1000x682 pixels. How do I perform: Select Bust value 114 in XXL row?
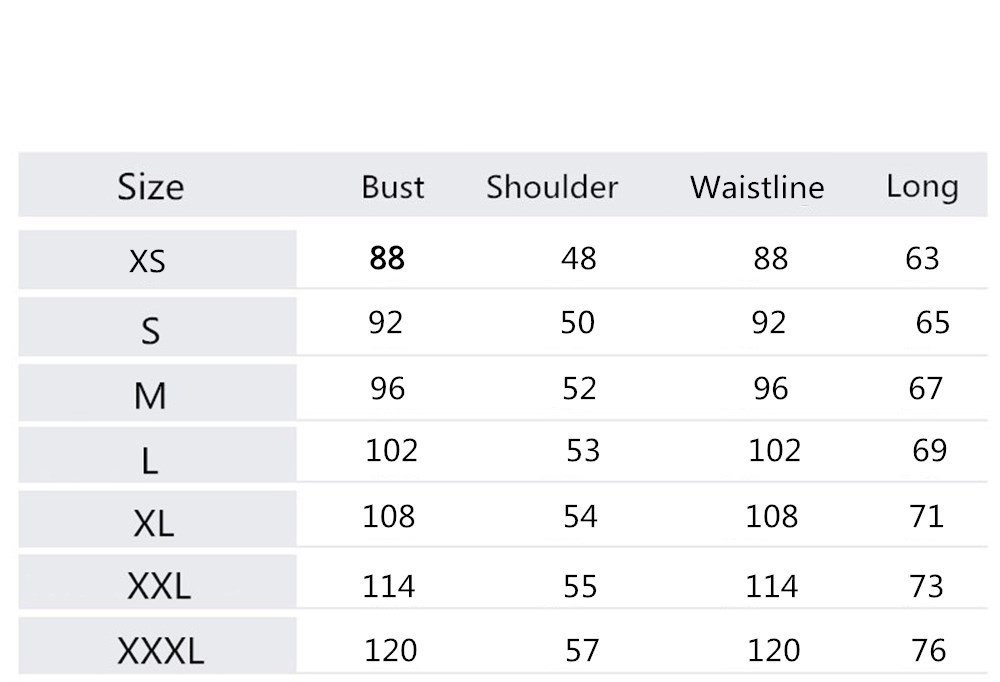pyautogui.click(x=389, y=585)
